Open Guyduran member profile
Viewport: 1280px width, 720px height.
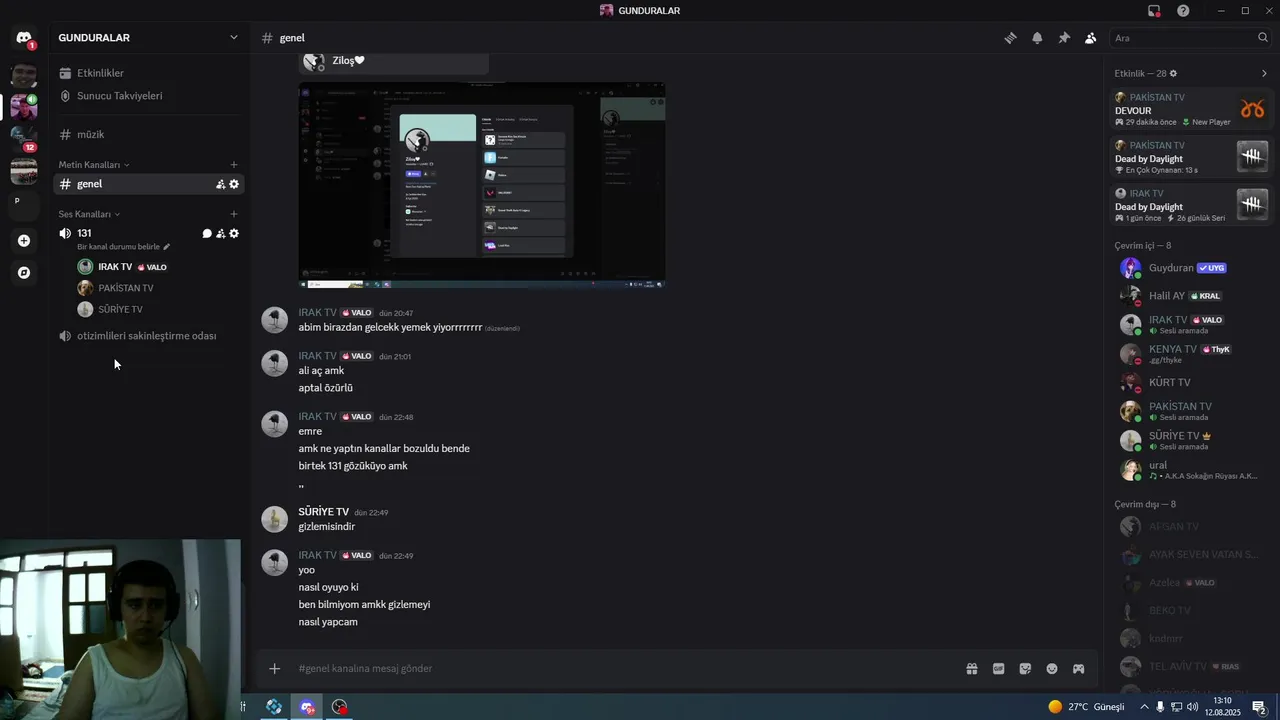coord(1191,268)
